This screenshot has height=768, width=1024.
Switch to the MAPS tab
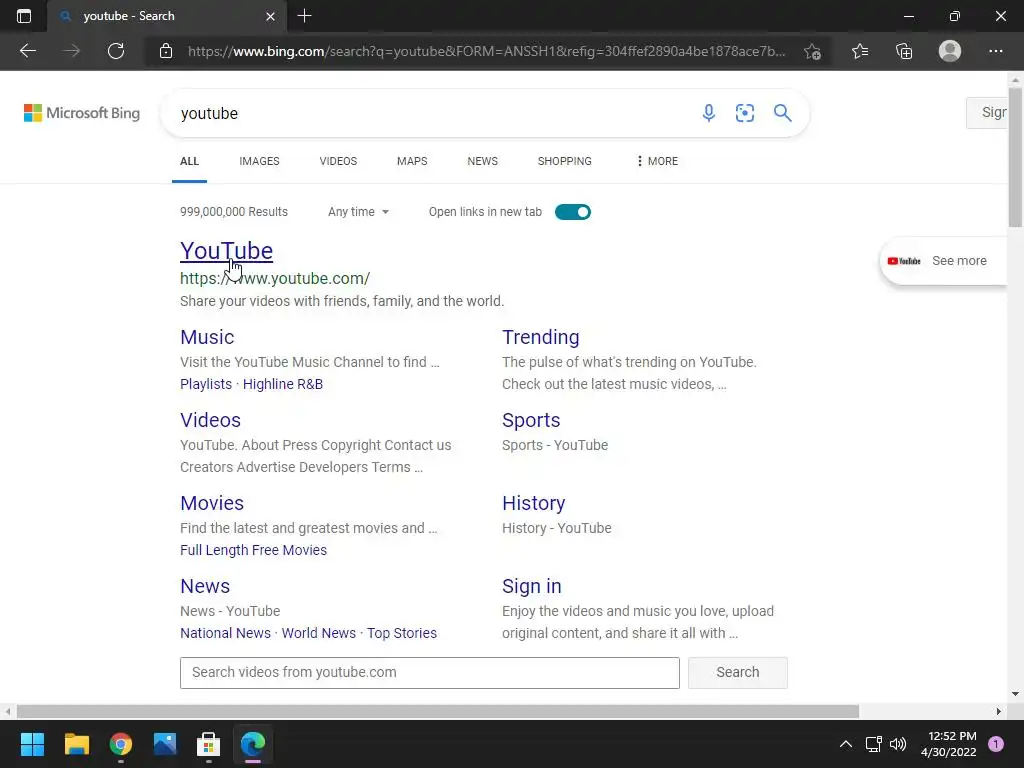pos(412,161)
